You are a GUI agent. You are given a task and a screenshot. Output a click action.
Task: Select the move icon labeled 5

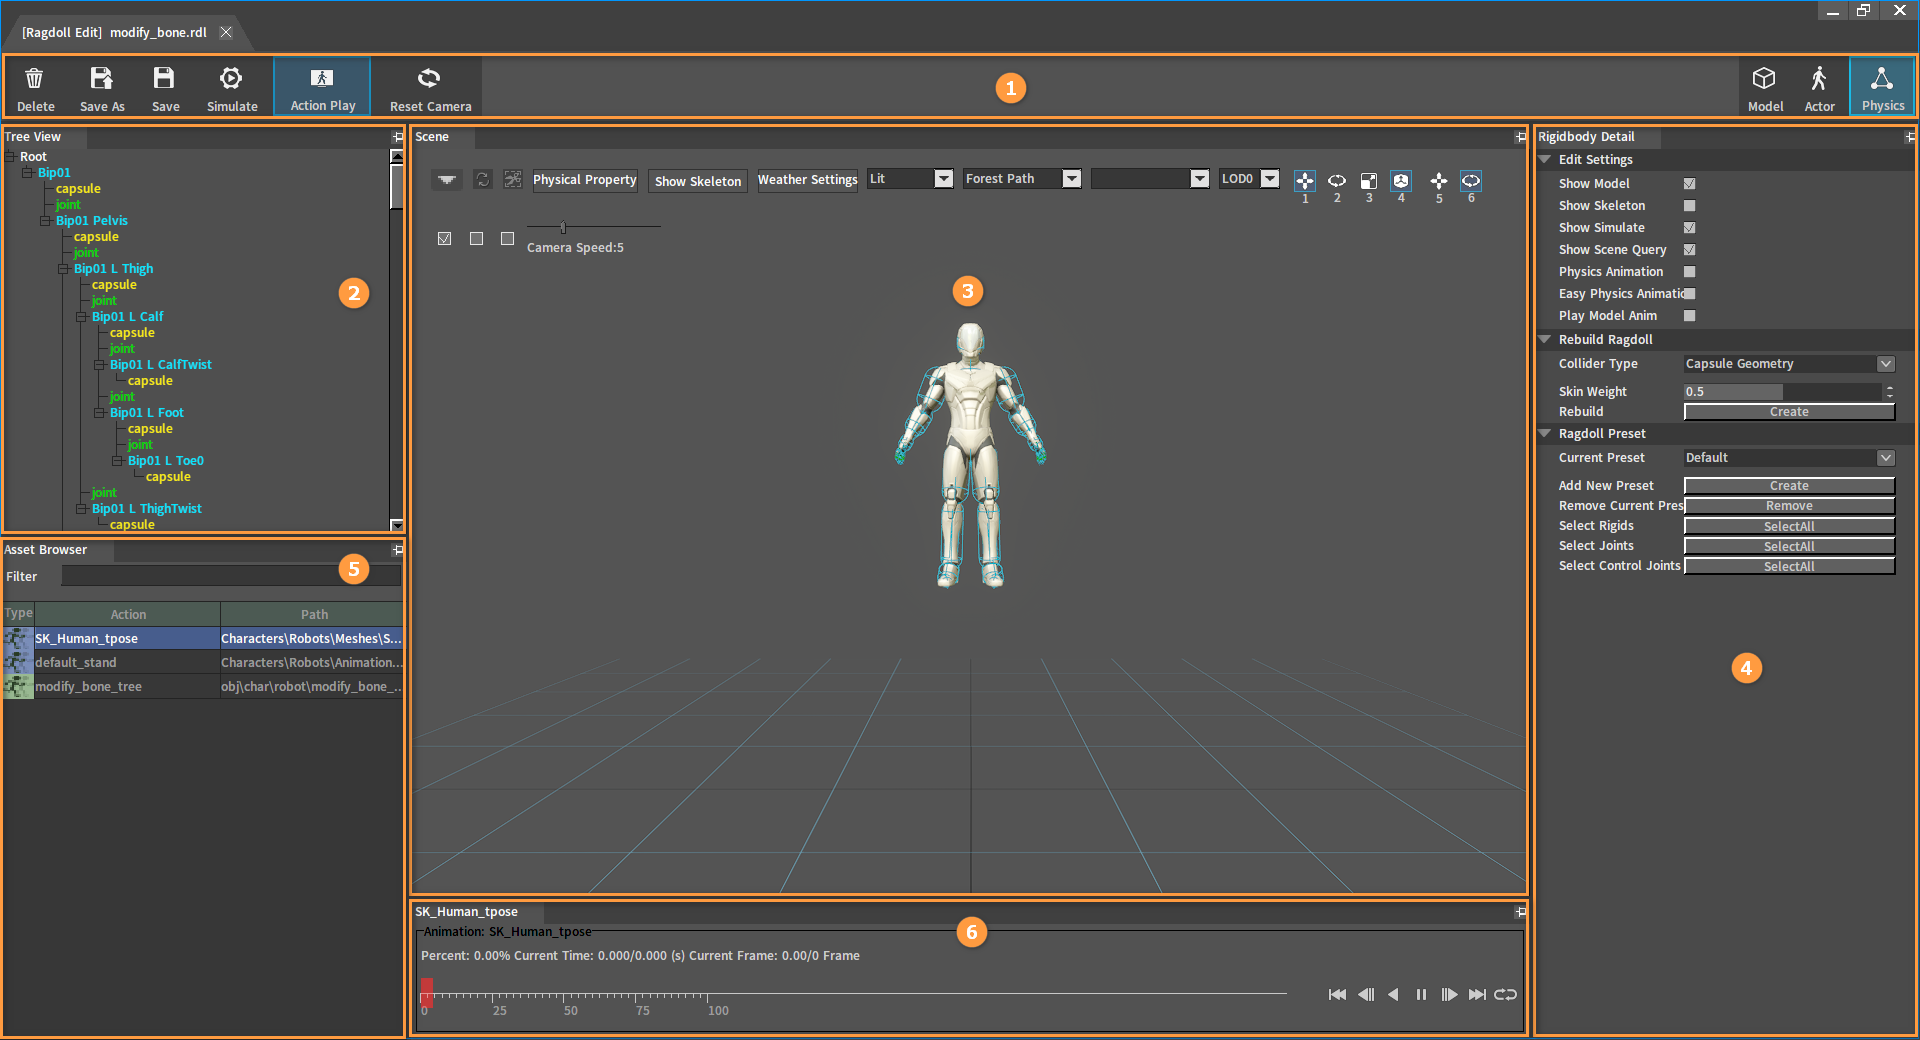[x=1439, y=181]
